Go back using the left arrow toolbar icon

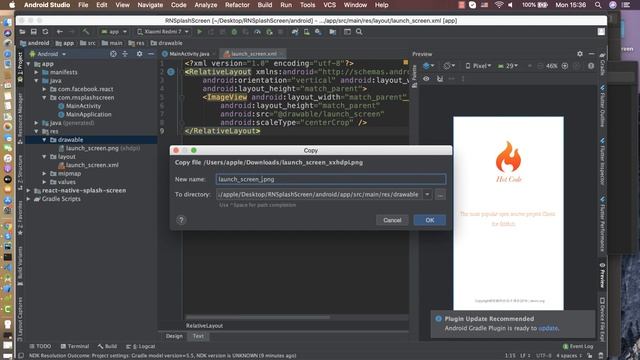tap(60, 31)
